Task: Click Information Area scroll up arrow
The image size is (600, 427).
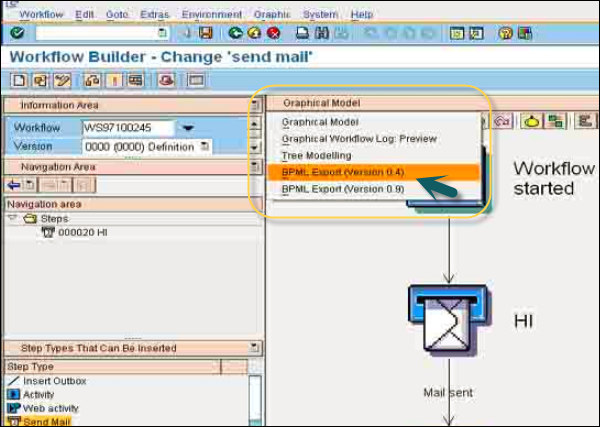Action: pyautogui.click(x=254, y=124)
